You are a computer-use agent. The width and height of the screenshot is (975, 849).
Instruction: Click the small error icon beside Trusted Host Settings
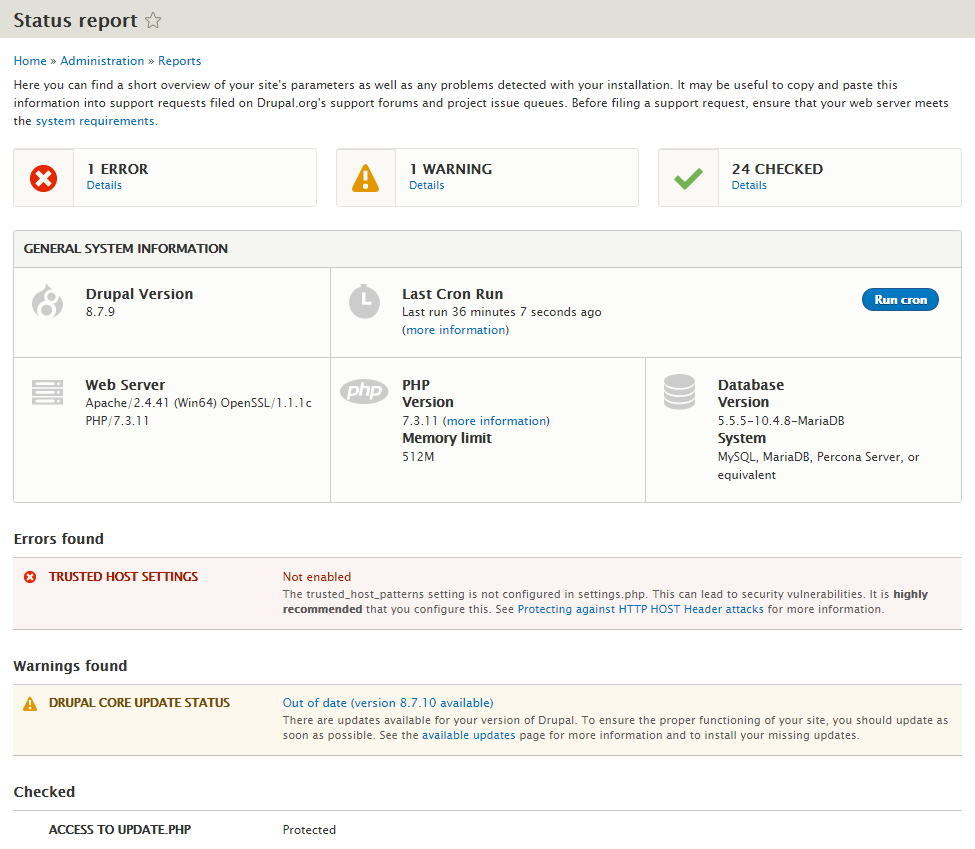(x=30, y=577)
